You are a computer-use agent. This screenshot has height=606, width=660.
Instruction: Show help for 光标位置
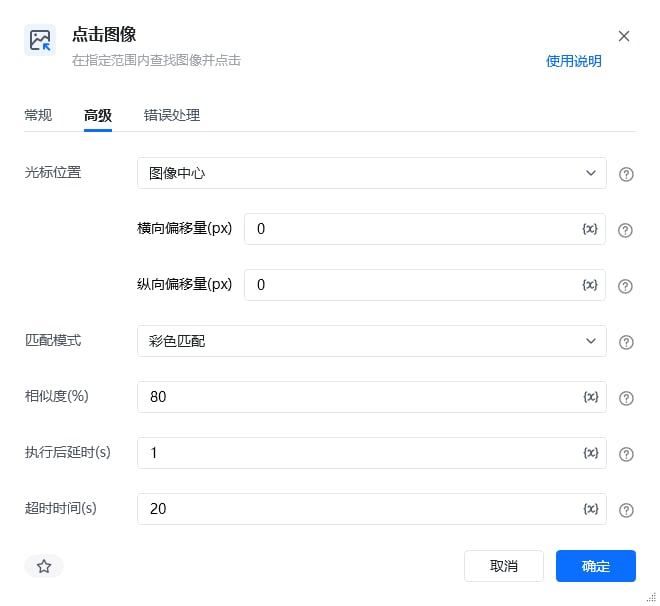[x=626, y=174]
